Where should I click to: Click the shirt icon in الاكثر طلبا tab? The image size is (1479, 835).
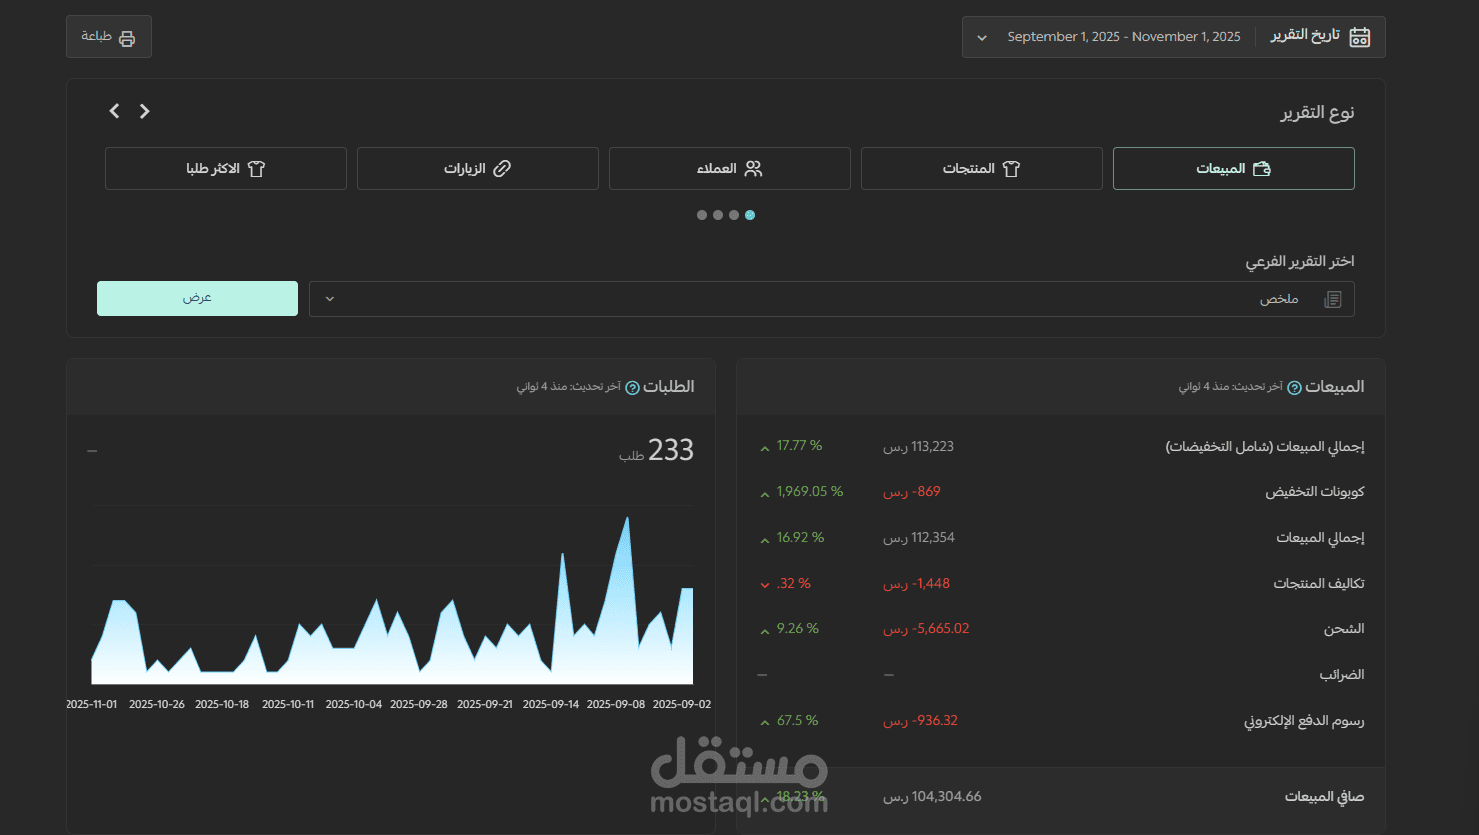256,168
